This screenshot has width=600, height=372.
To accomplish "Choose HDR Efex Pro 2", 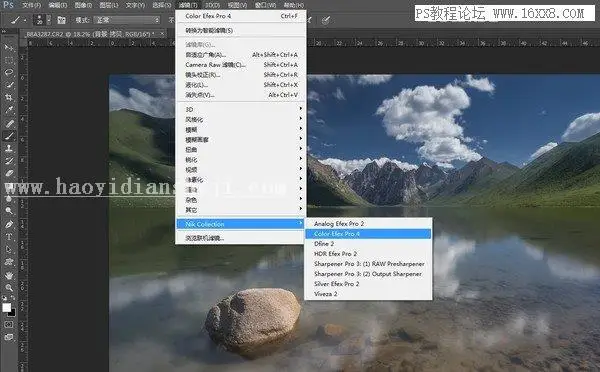I will tap(368, 253).
